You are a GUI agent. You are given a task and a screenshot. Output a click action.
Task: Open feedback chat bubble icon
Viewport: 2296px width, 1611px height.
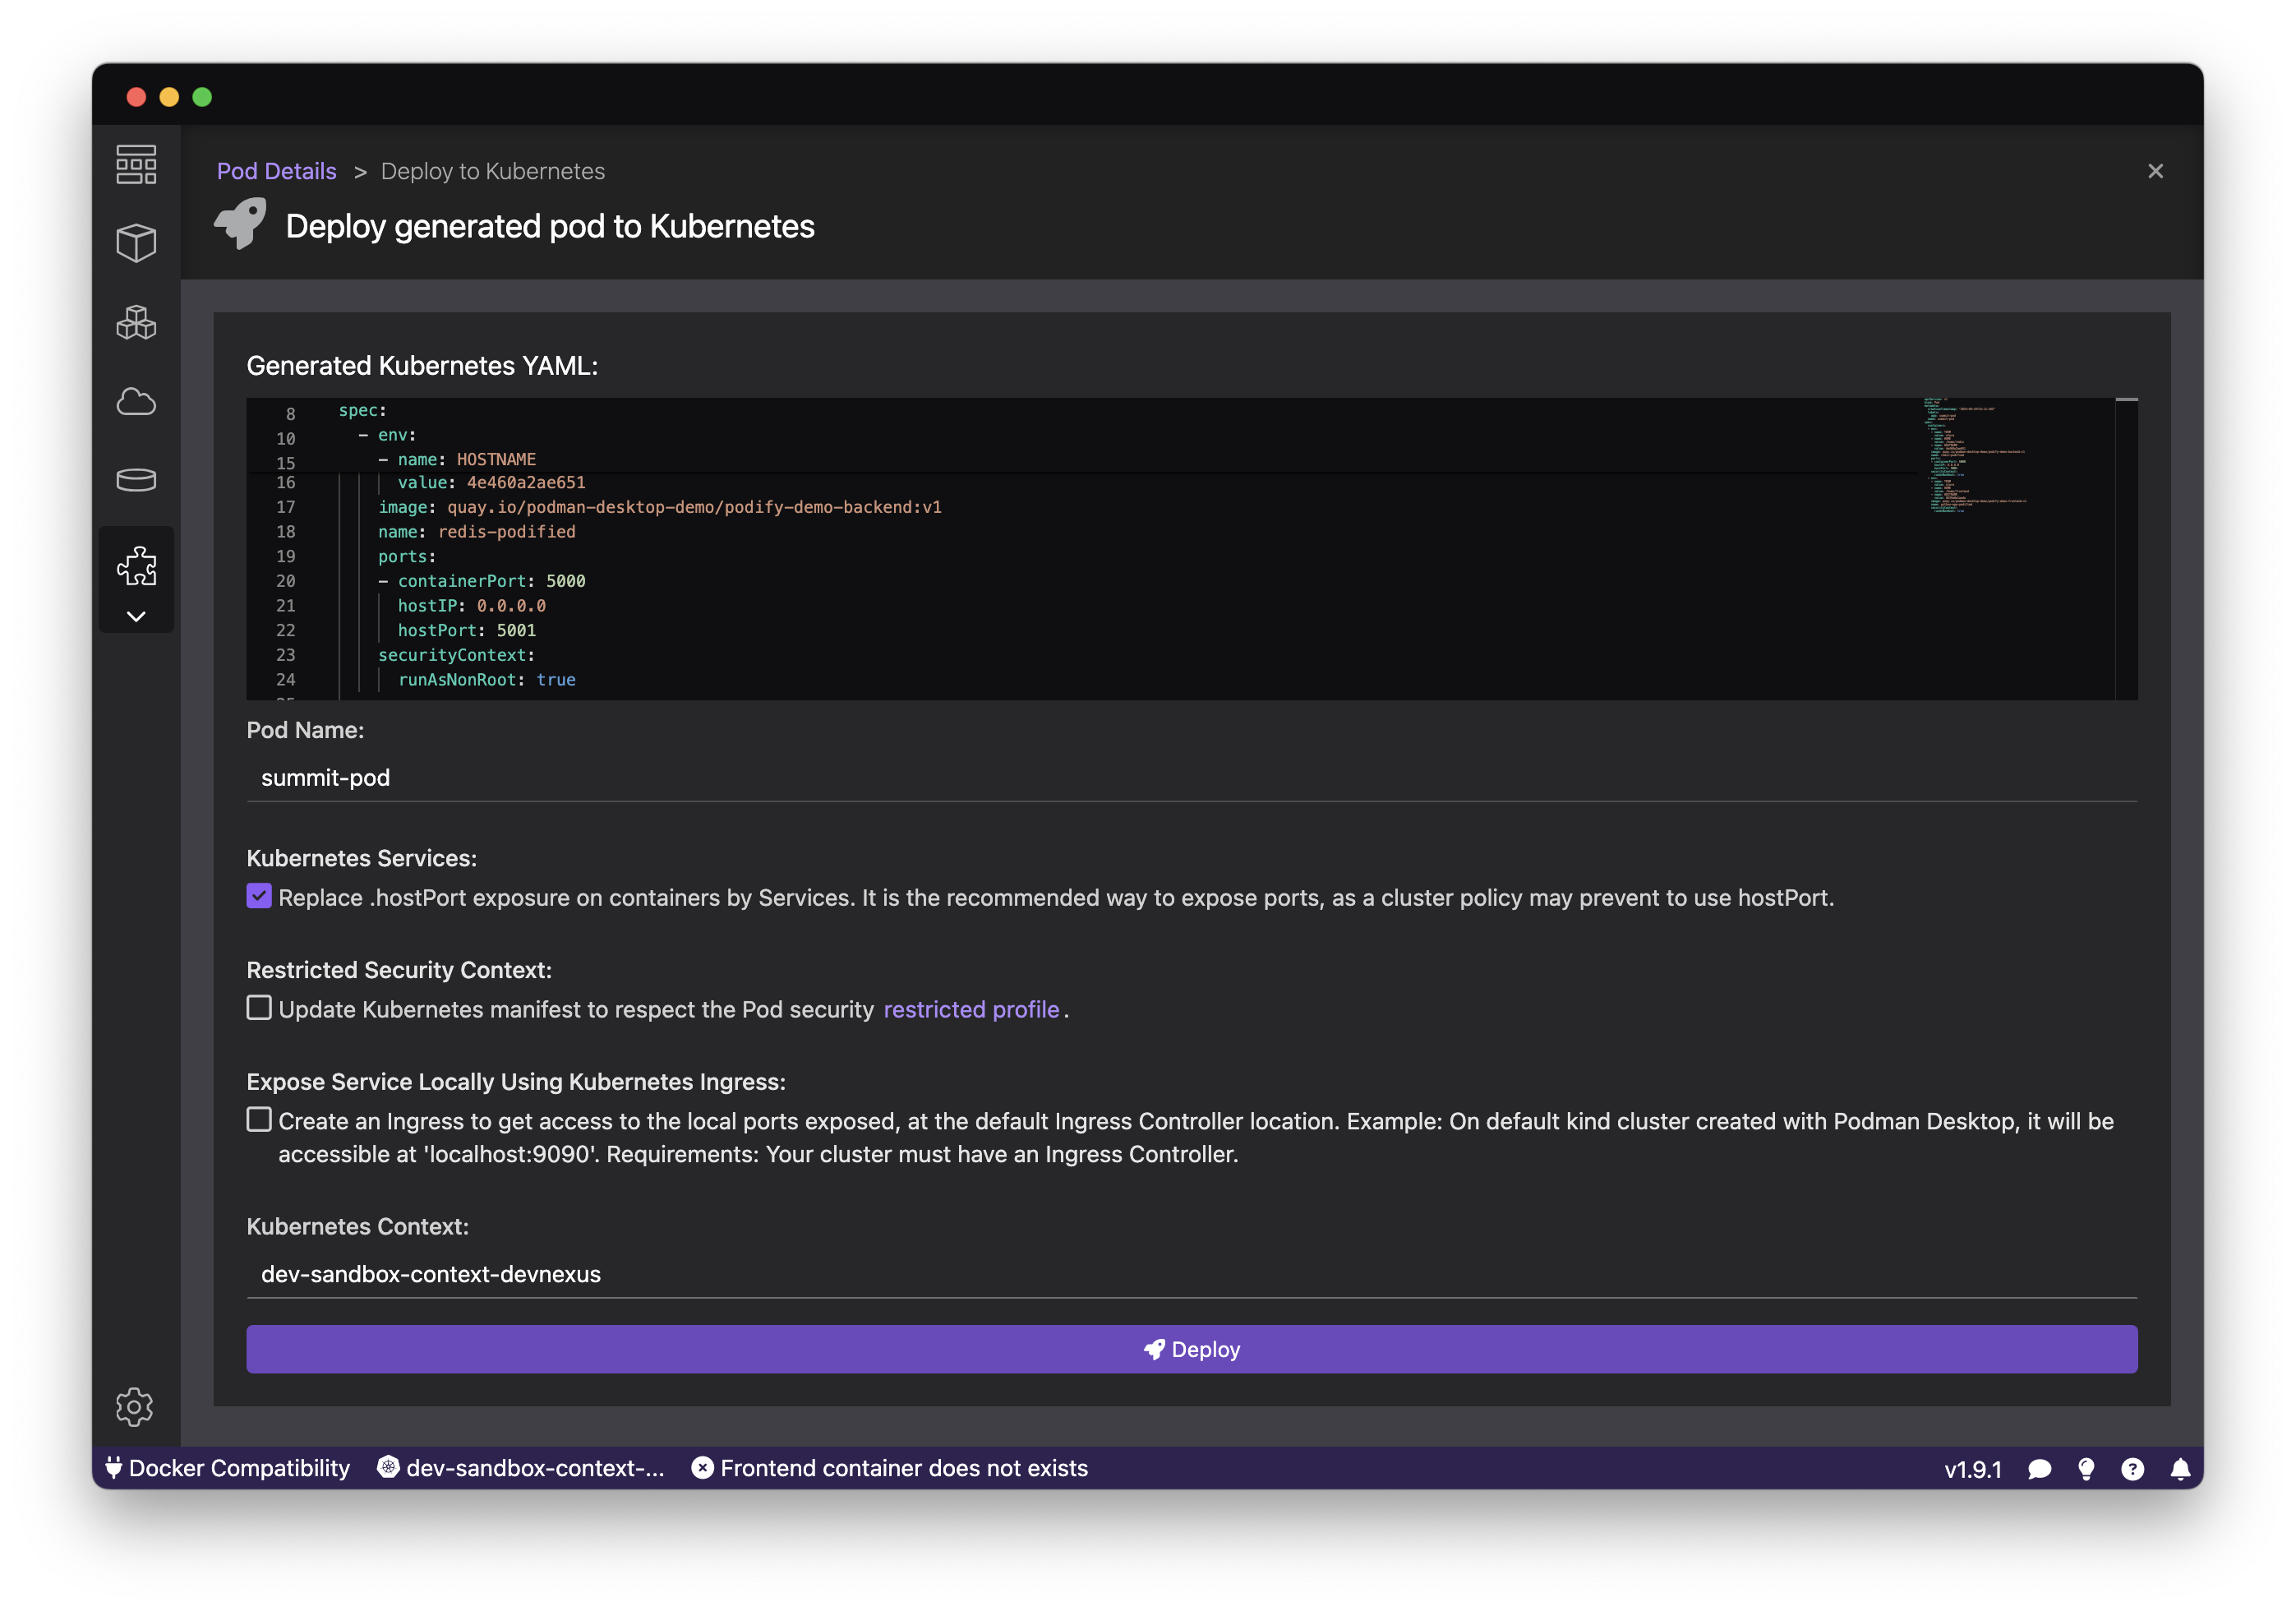point(2039,1468)
